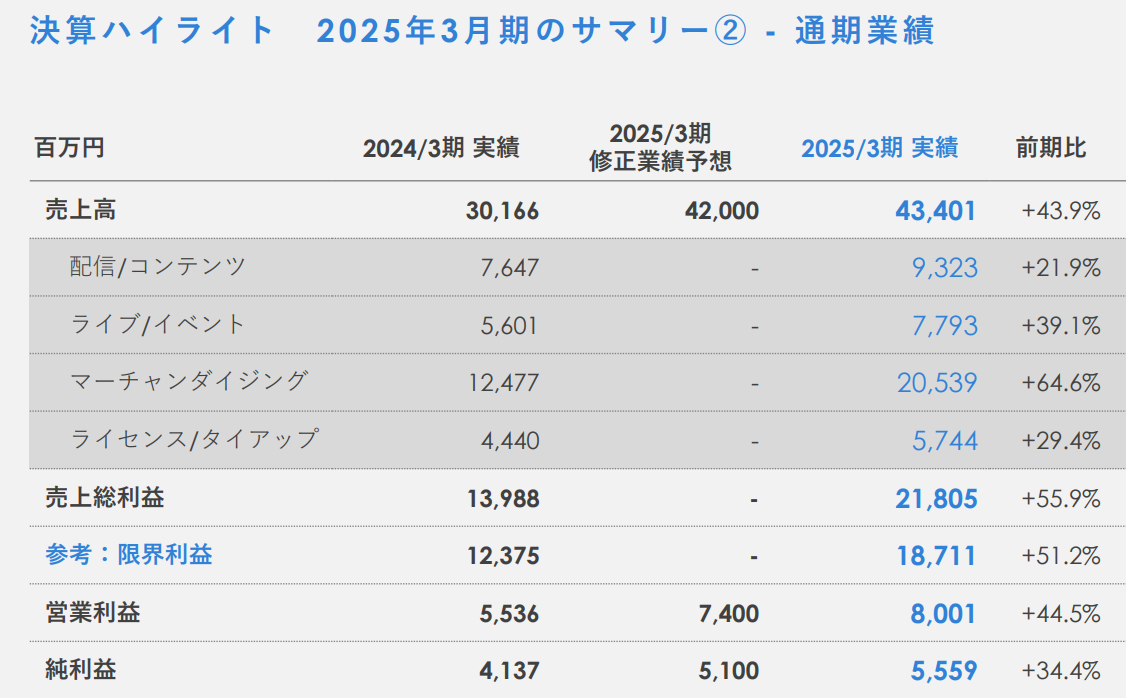Select the ライセンス/タイアップ row label
This screenshot has width=1126, height=698.
point(195,439)
